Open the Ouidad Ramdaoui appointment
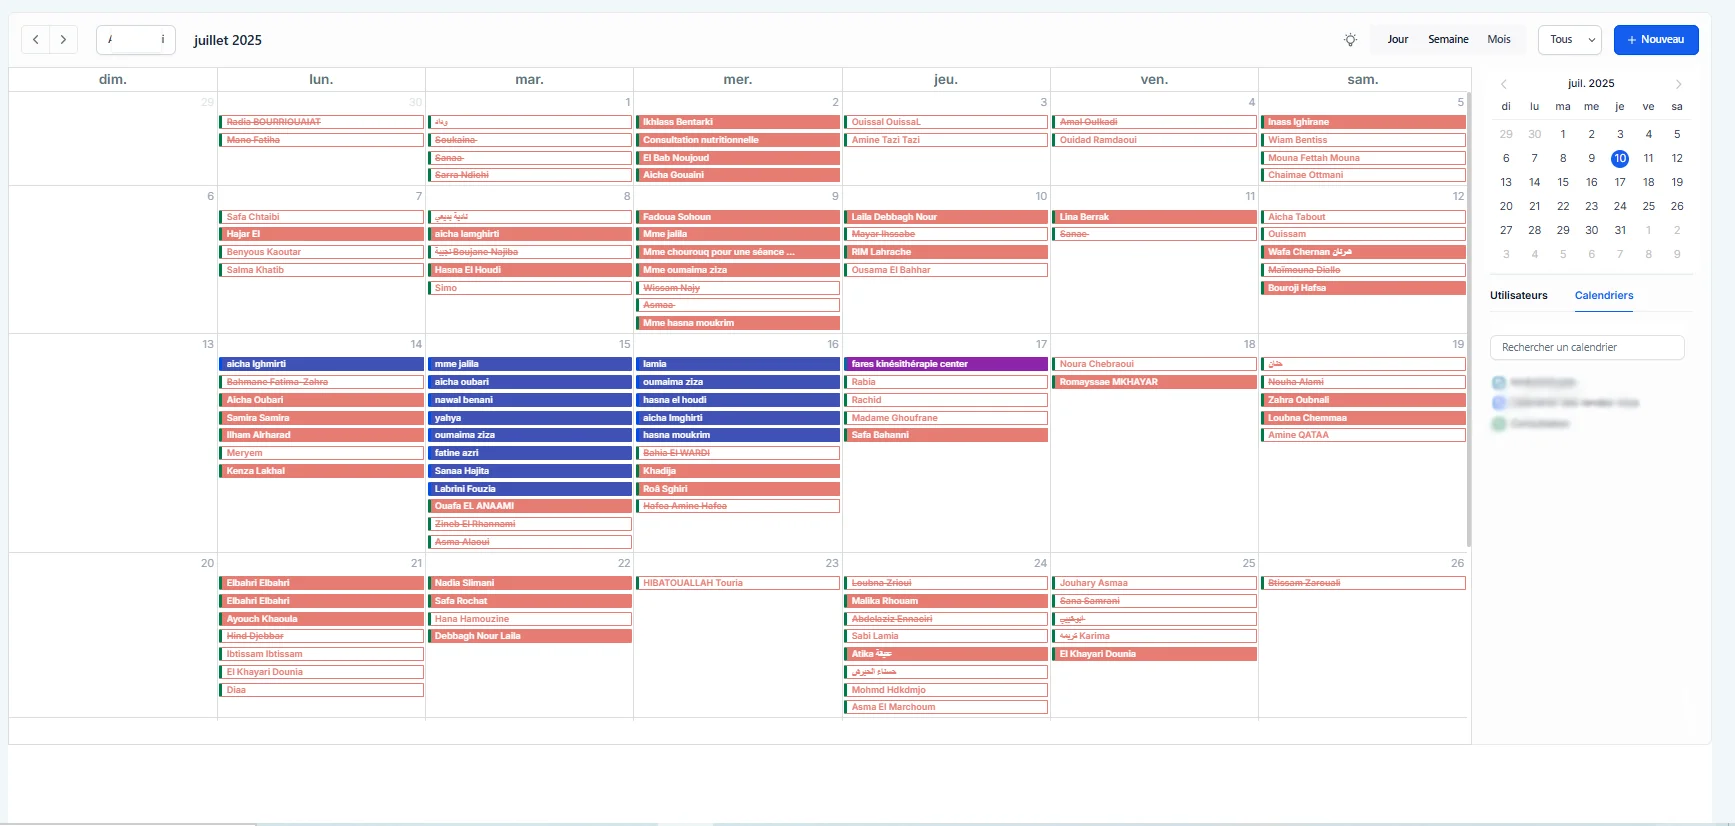This screenshot has width=1735, height=826. pyautogui.click(x=1154, y=140)
